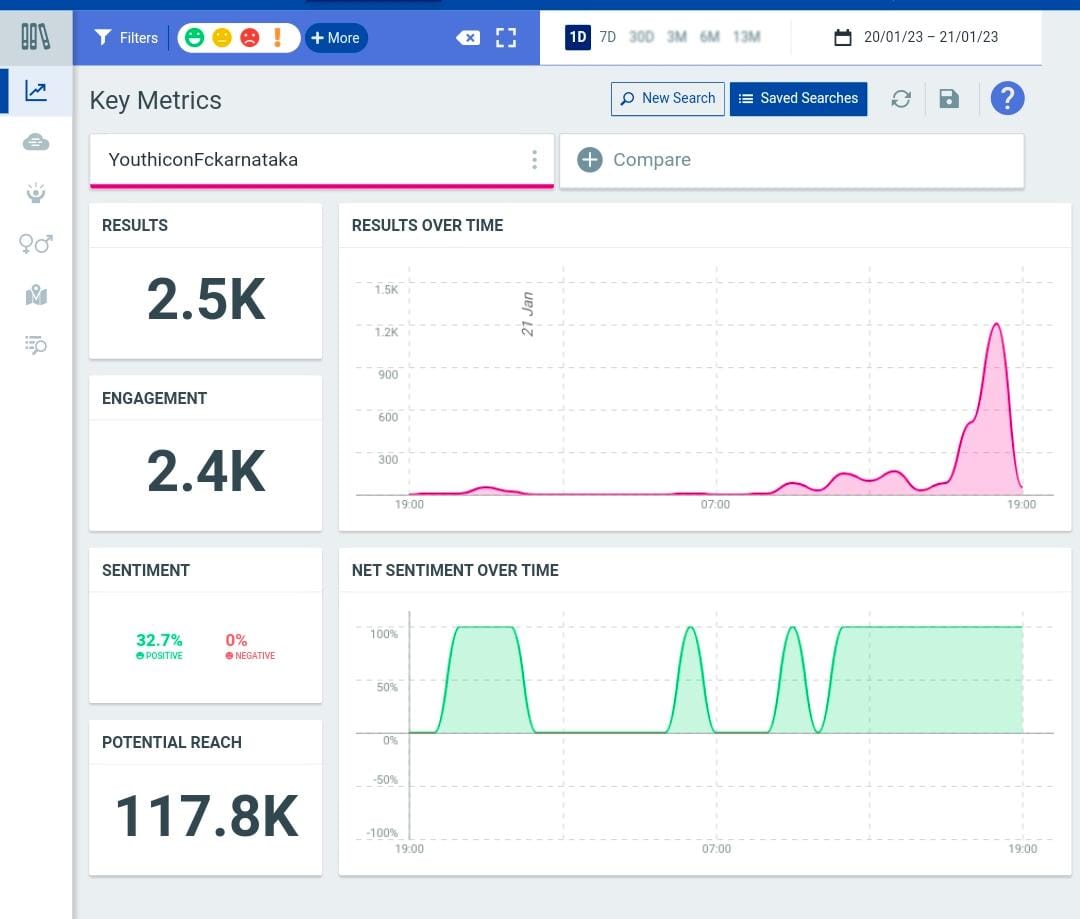Toggle the positive sentiment green smiley filter
Viewport: 1080px width, 919px height.
click(x=195, y=37)
